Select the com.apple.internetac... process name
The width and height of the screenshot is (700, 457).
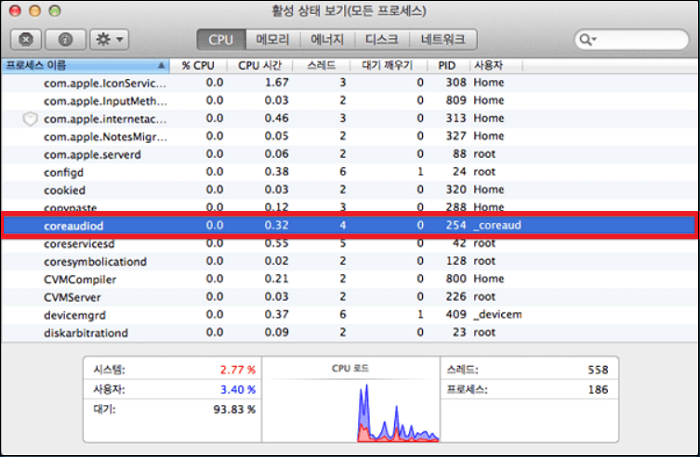(x=105, y=119)
